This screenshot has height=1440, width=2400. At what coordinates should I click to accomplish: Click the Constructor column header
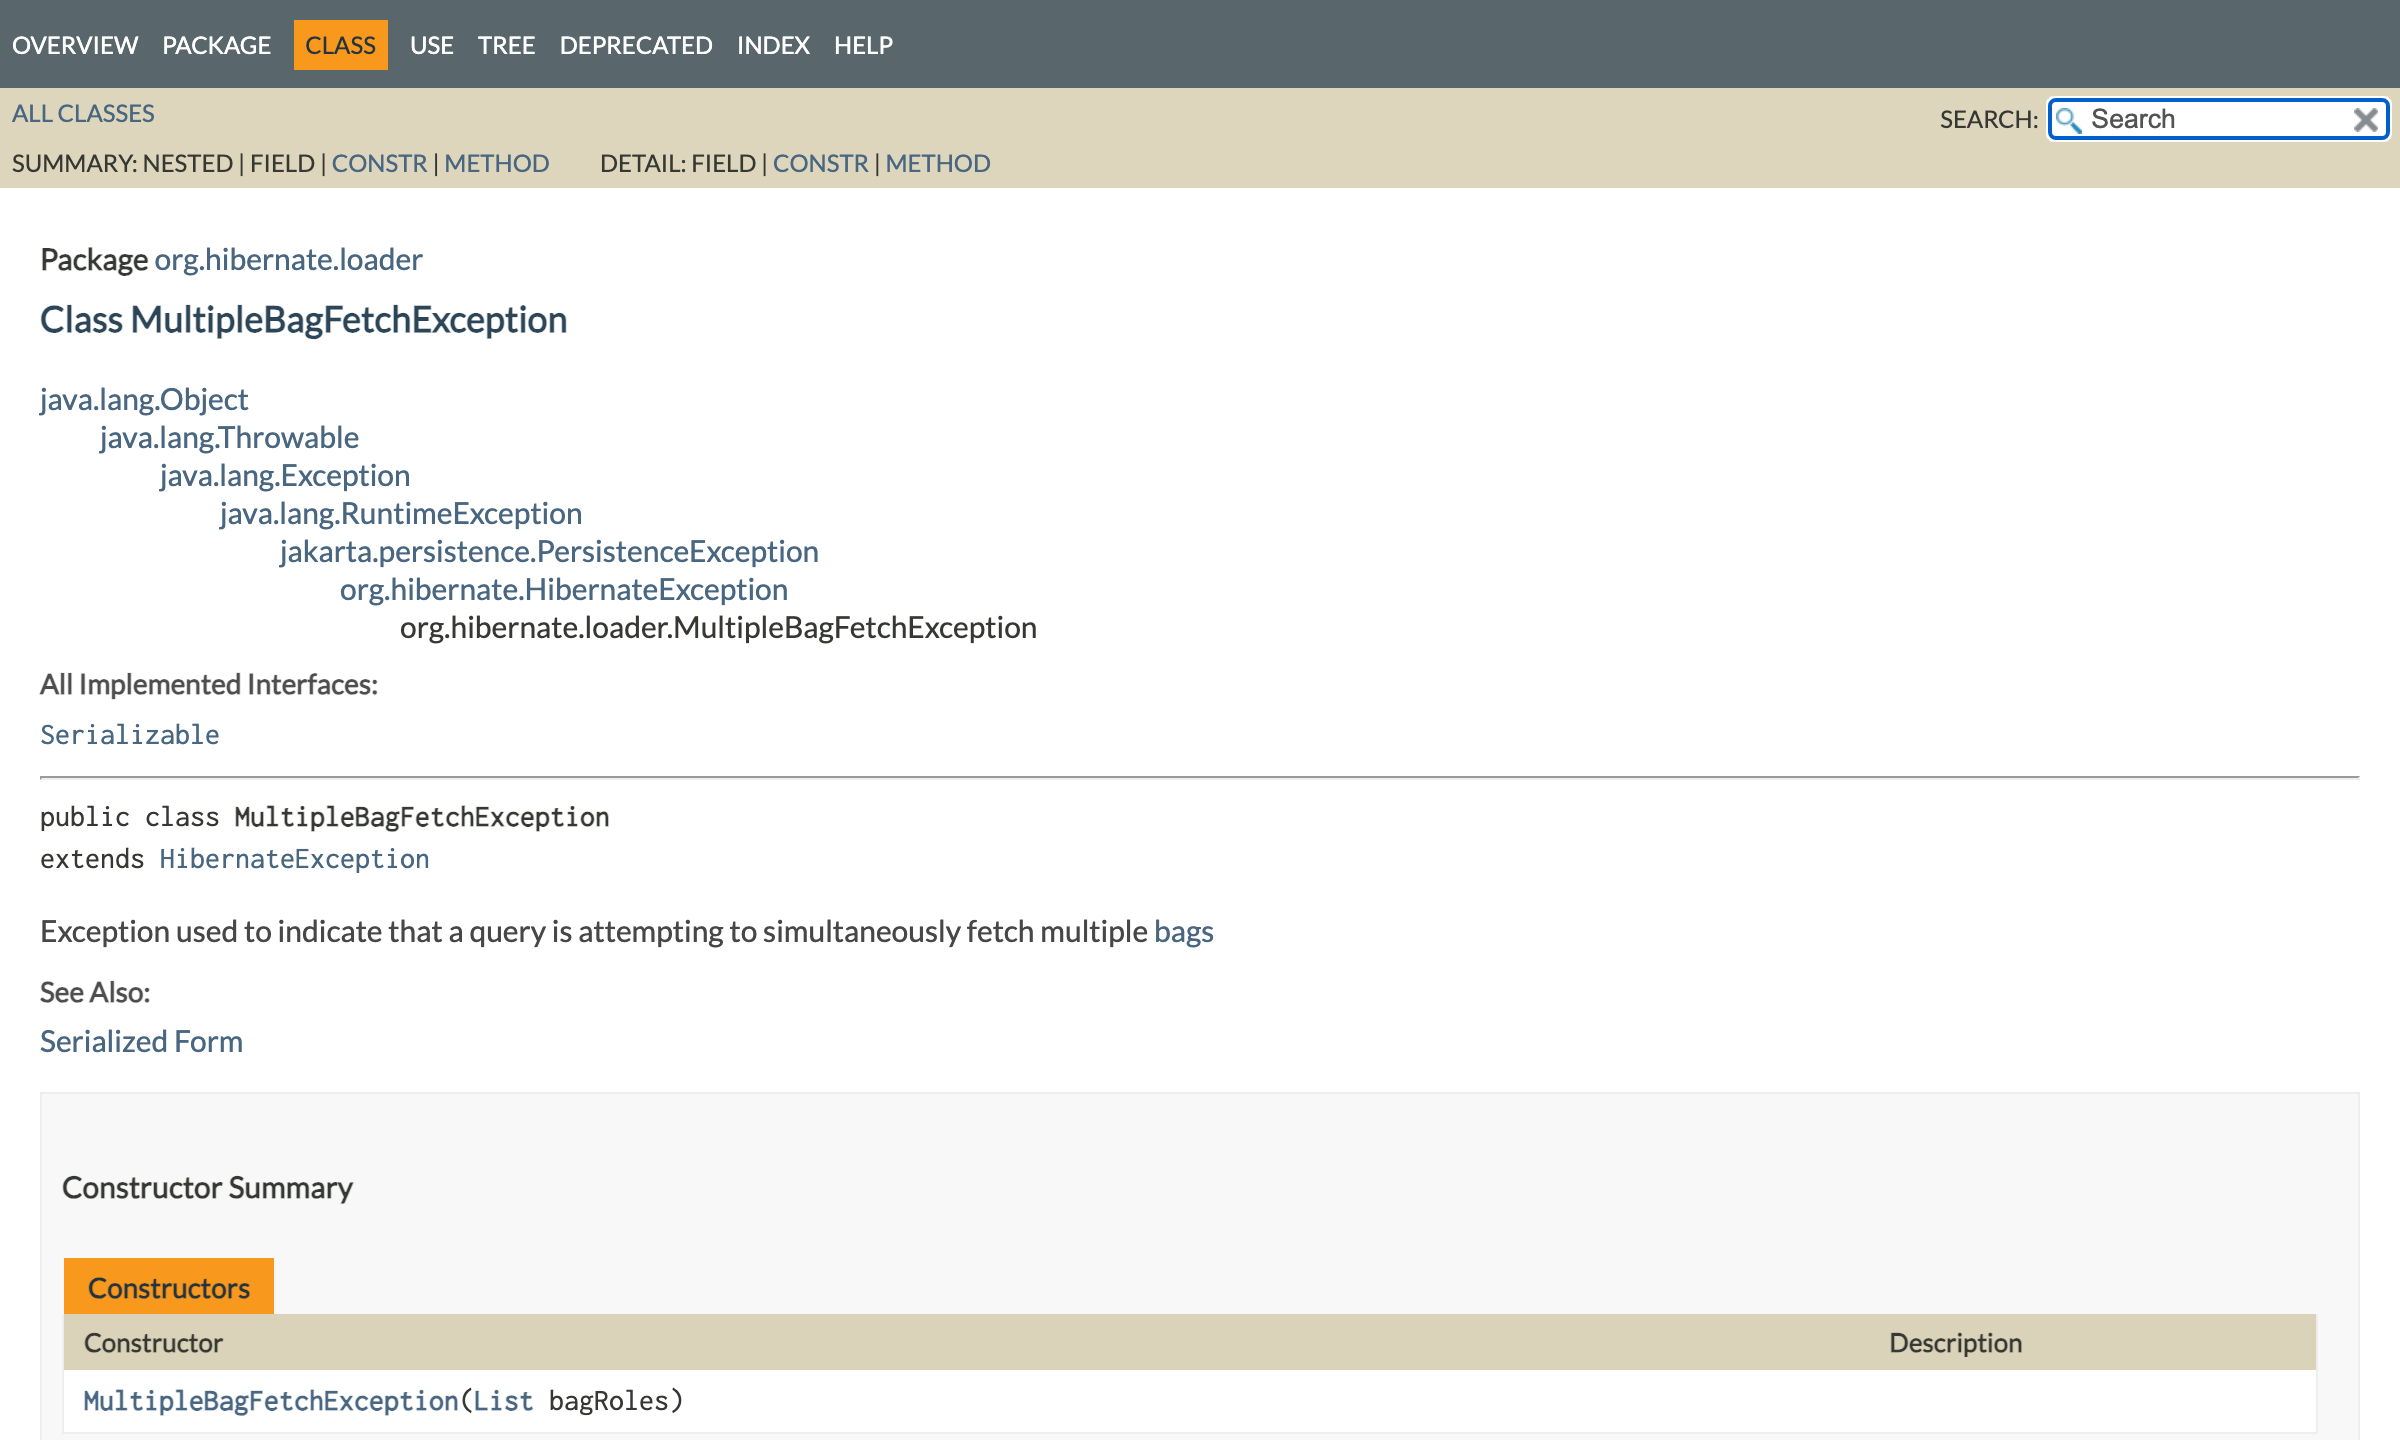(x=153, y=1343)
